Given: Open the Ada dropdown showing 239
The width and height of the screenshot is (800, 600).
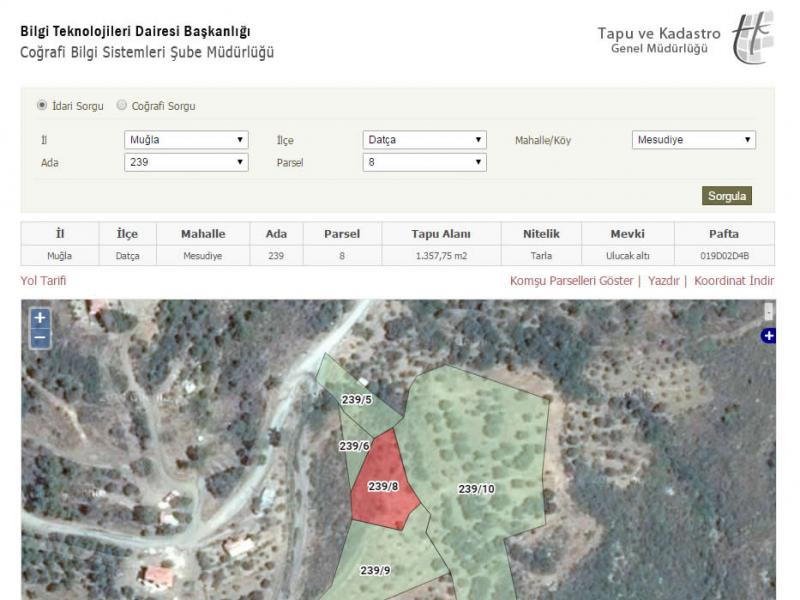Looking at the screenshot, I should point(186,162).
